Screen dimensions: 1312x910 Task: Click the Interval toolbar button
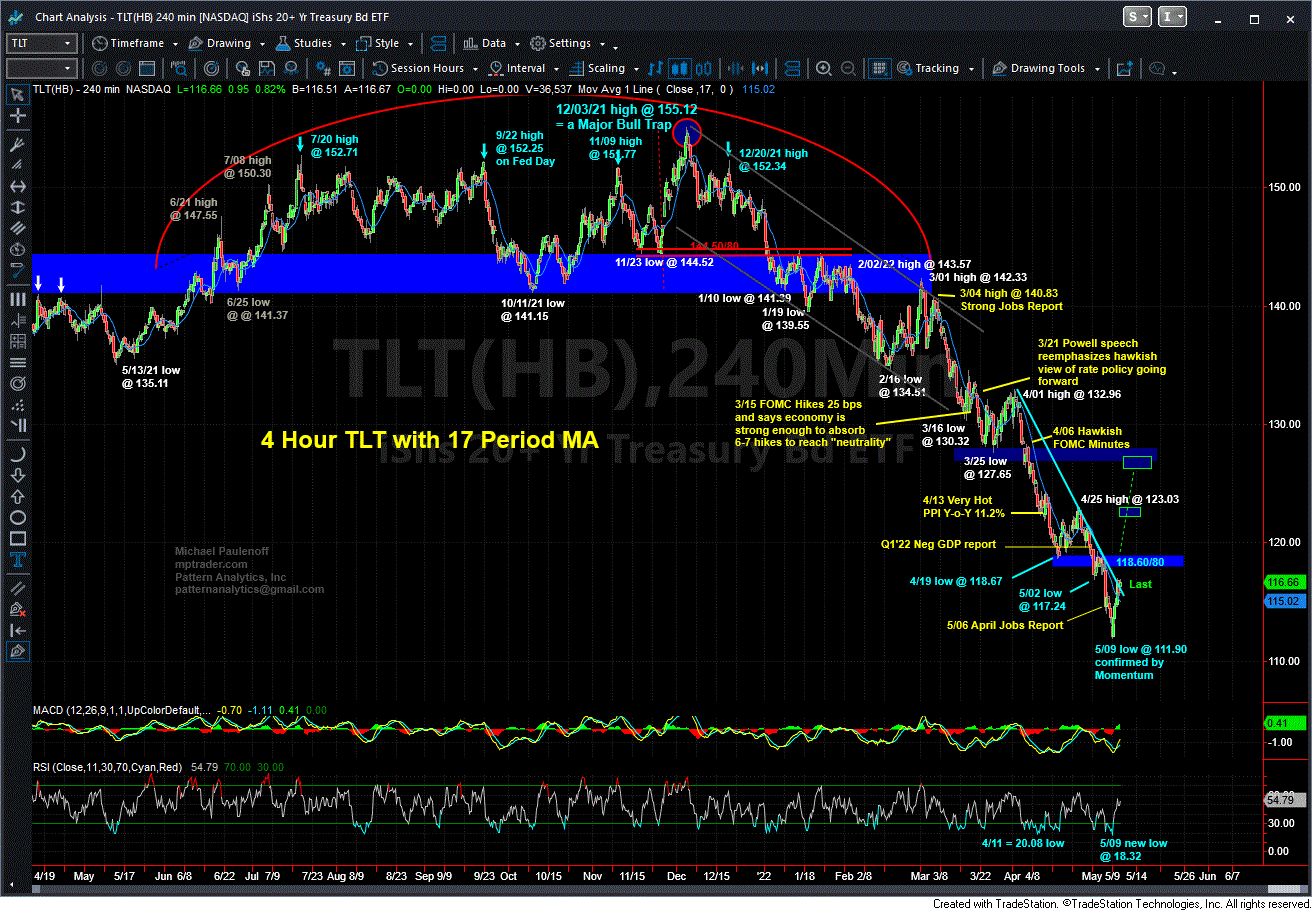click(517, 69)
